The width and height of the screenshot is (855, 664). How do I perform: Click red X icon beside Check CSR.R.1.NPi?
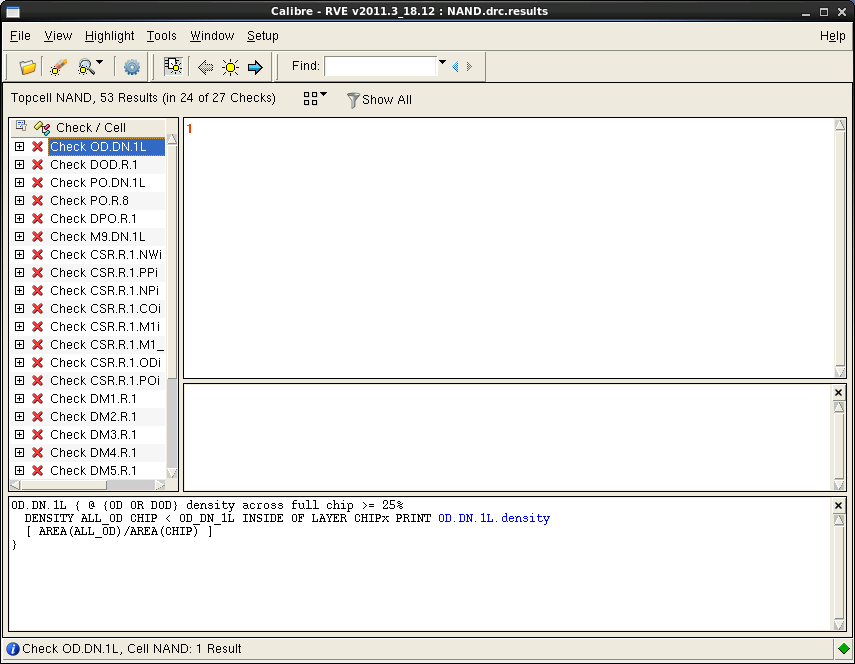pos(37,291)
